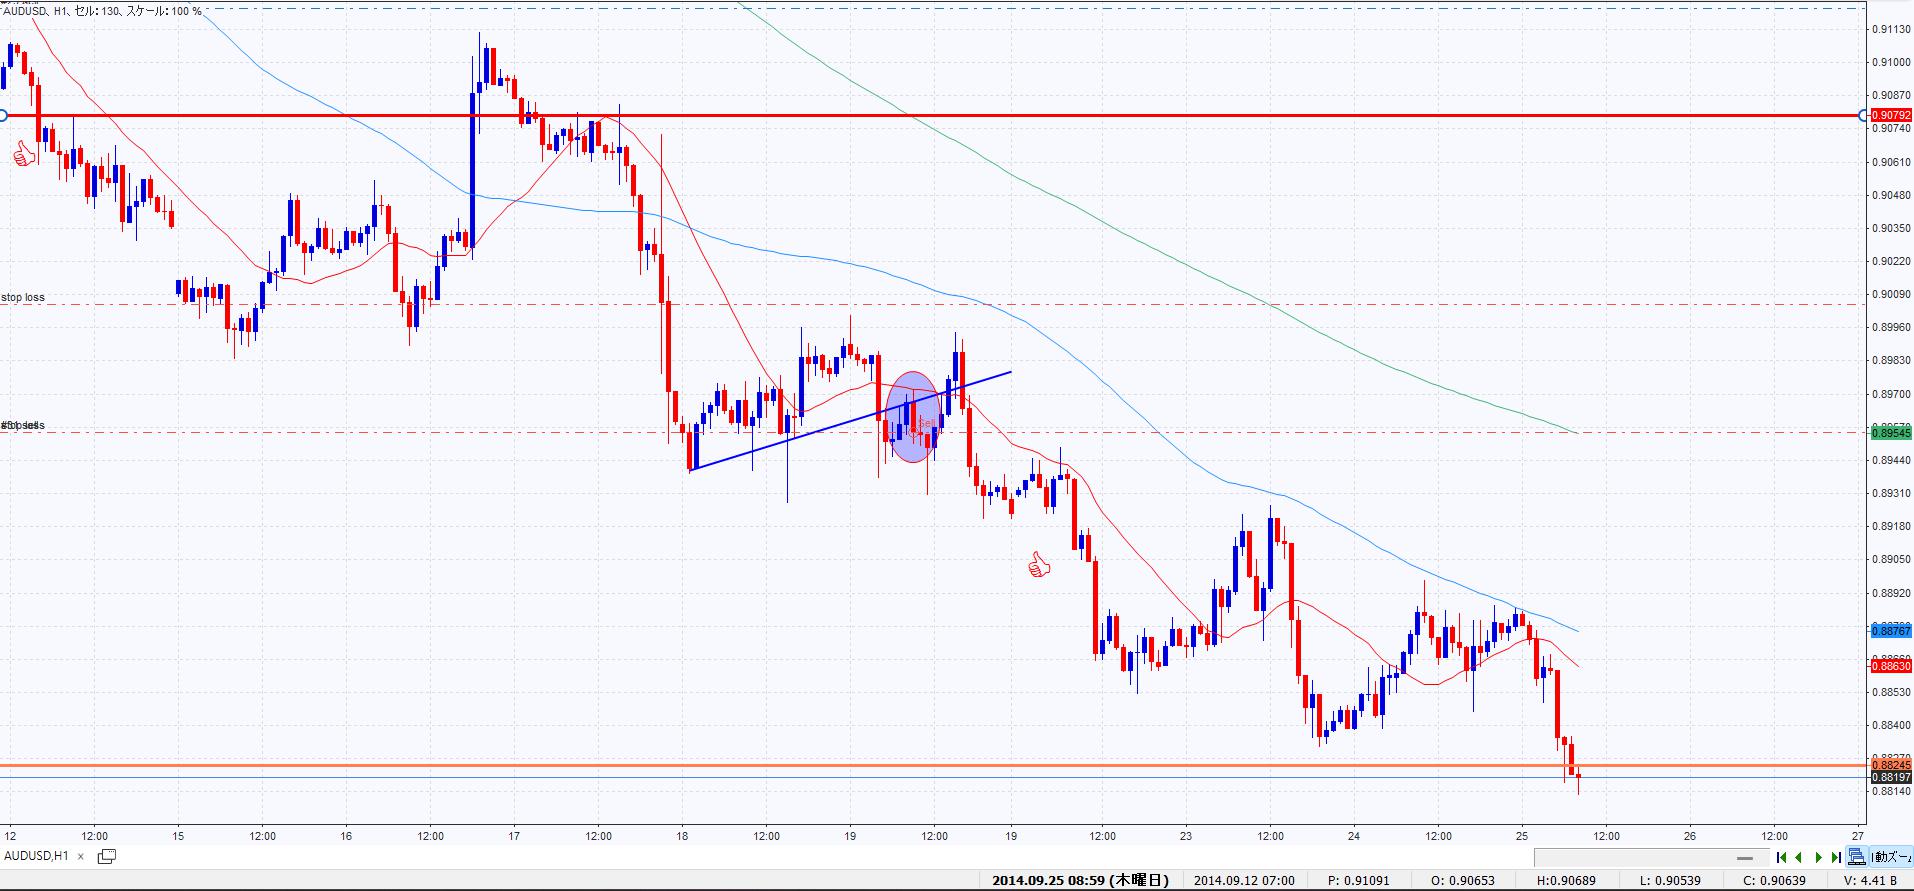
Task: Click the upper stop loss line label
Action: pos(23,297)
